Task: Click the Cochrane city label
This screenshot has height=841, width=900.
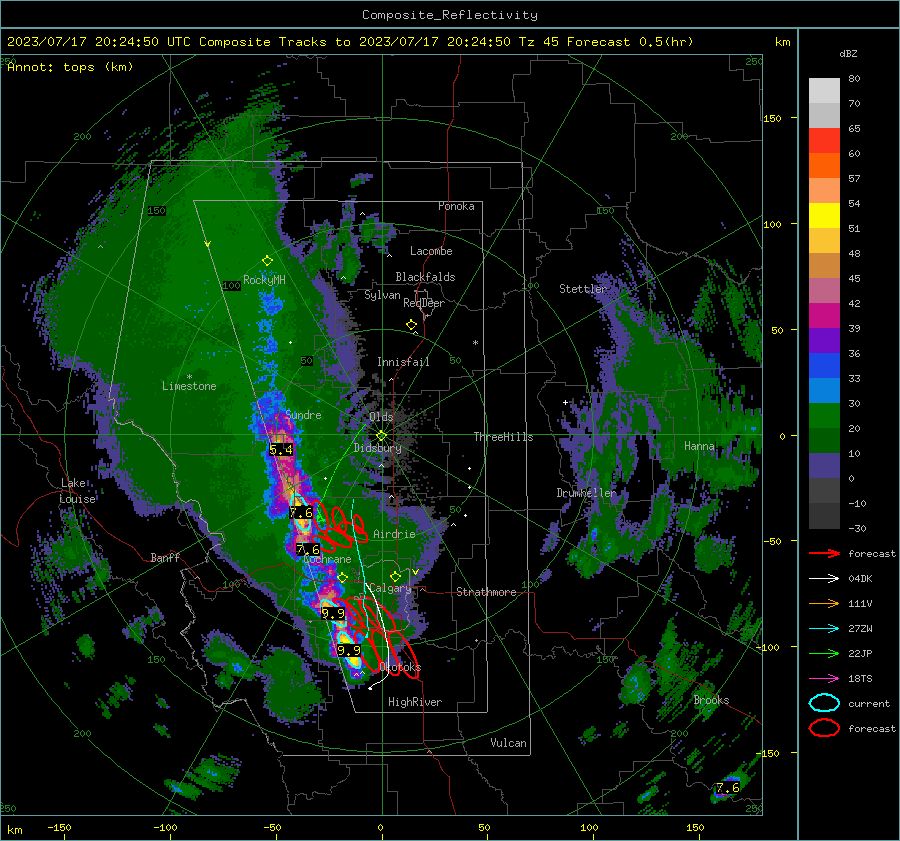Action: click(x=327, y=559)
